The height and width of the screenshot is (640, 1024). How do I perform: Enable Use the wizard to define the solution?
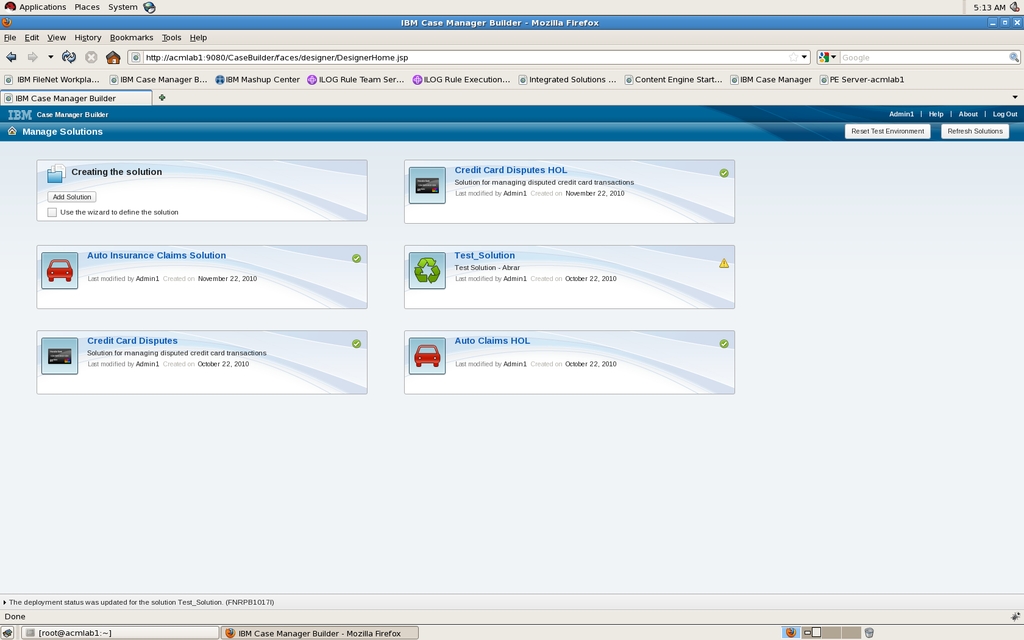point(52,212)
